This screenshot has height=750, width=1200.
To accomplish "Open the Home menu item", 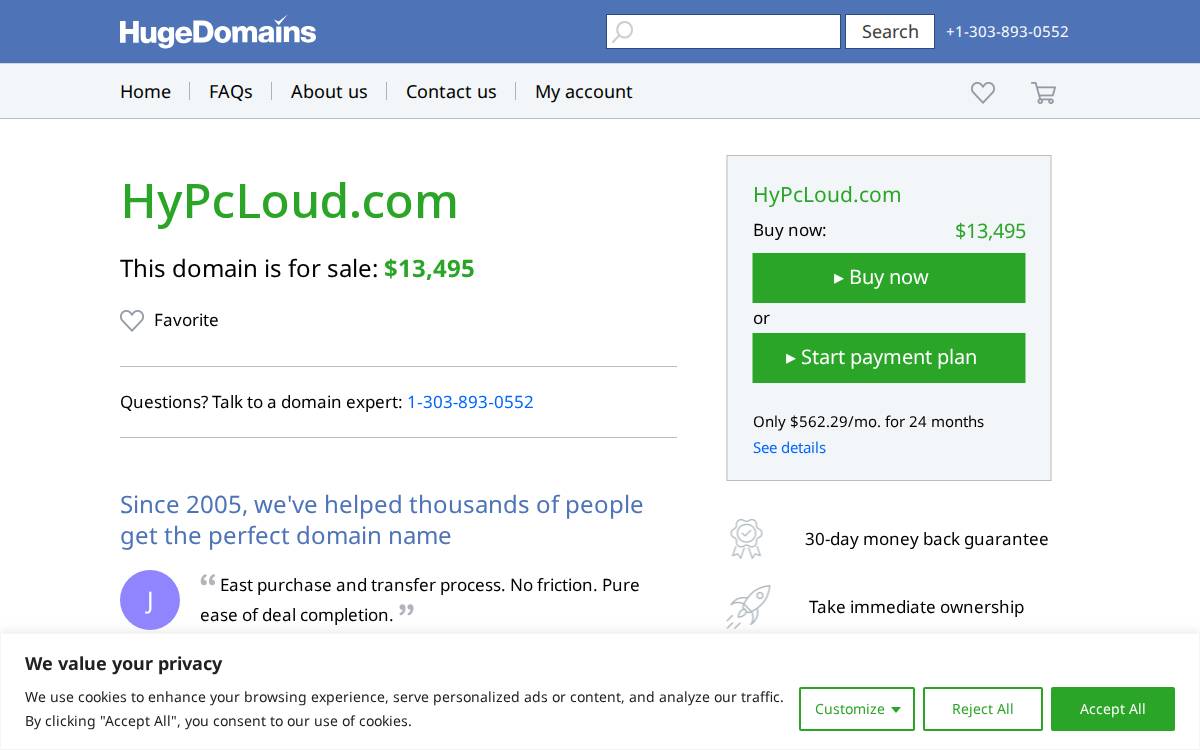I will [x=145, y=91].
